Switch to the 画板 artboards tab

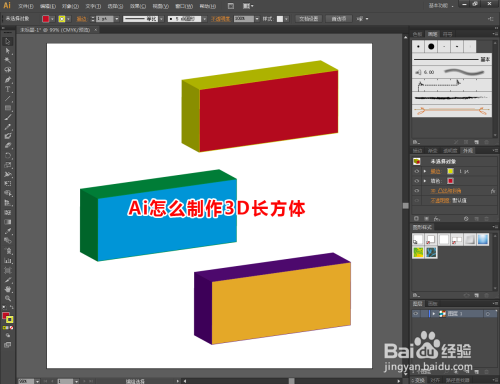433,304
